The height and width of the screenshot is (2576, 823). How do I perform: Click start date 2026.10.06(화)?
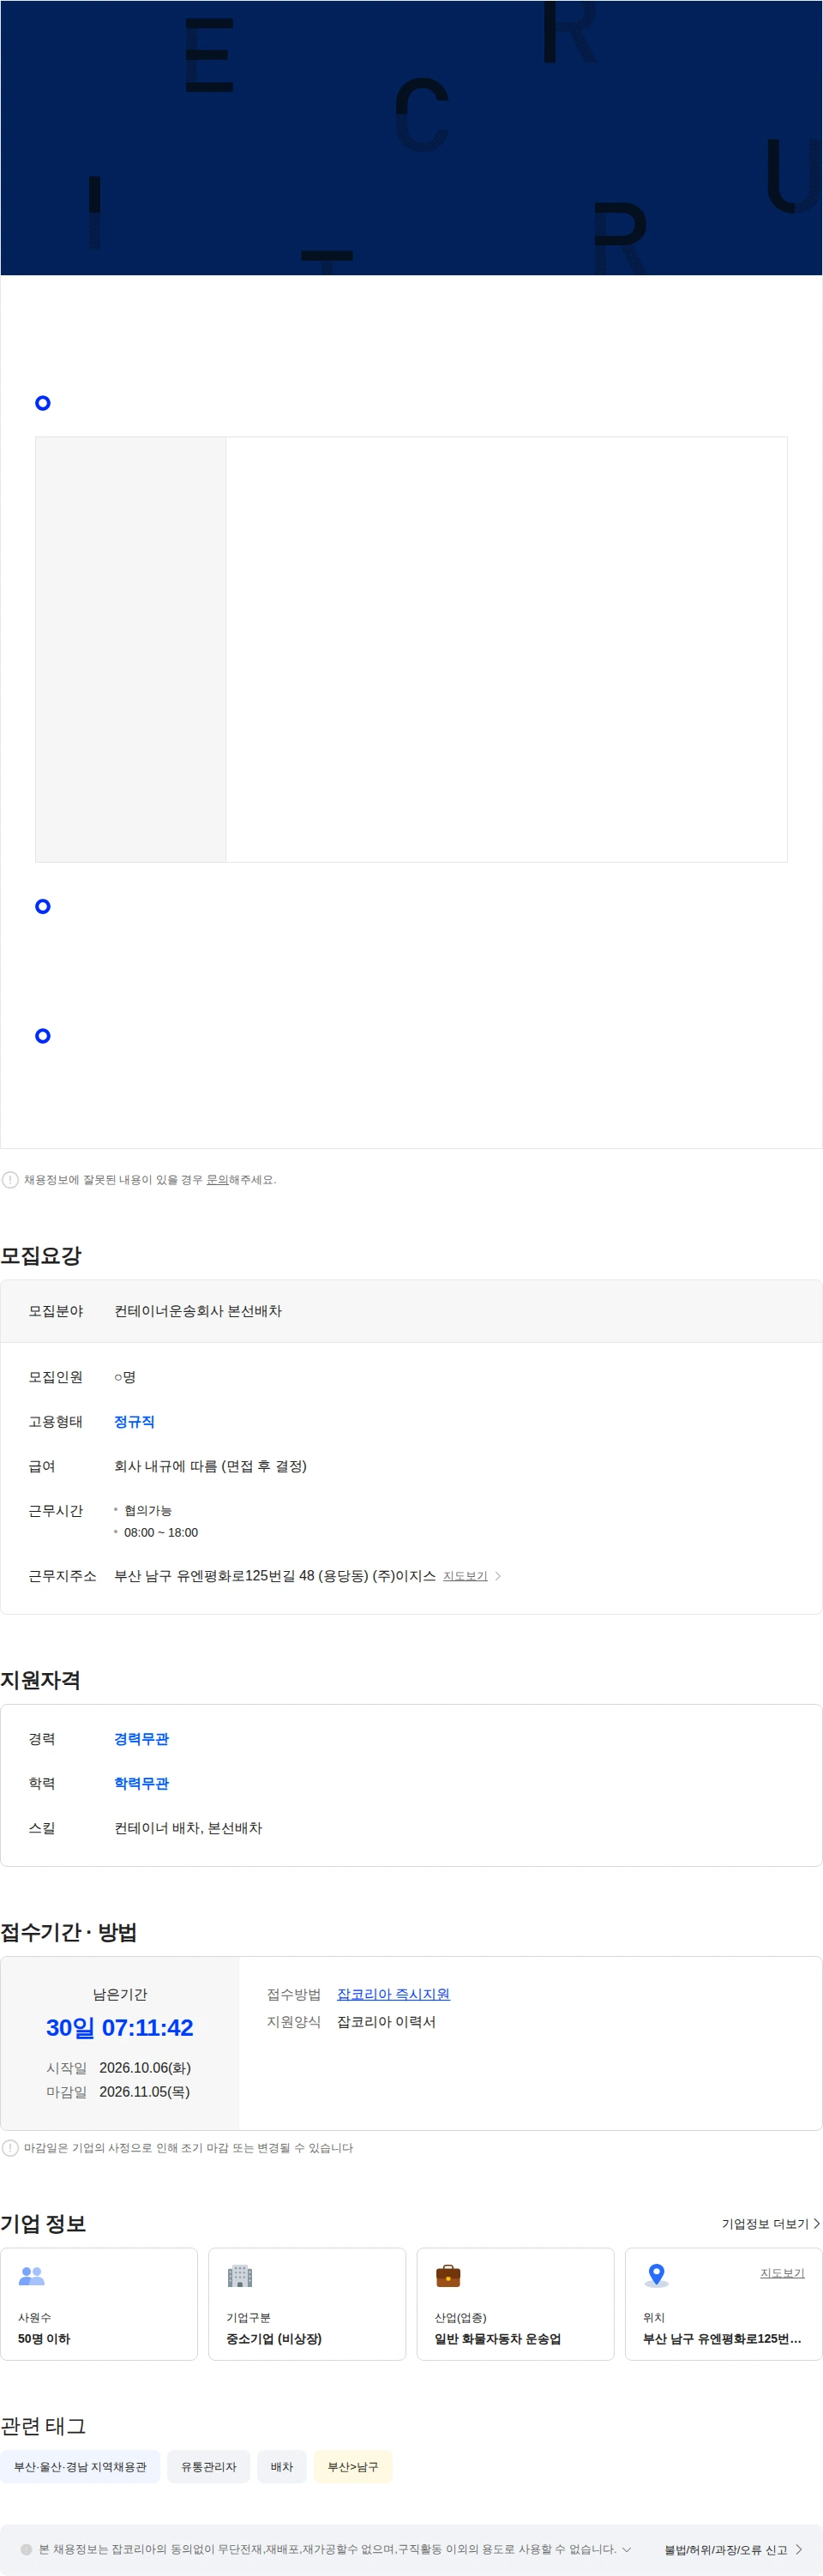pos(145,2068)
